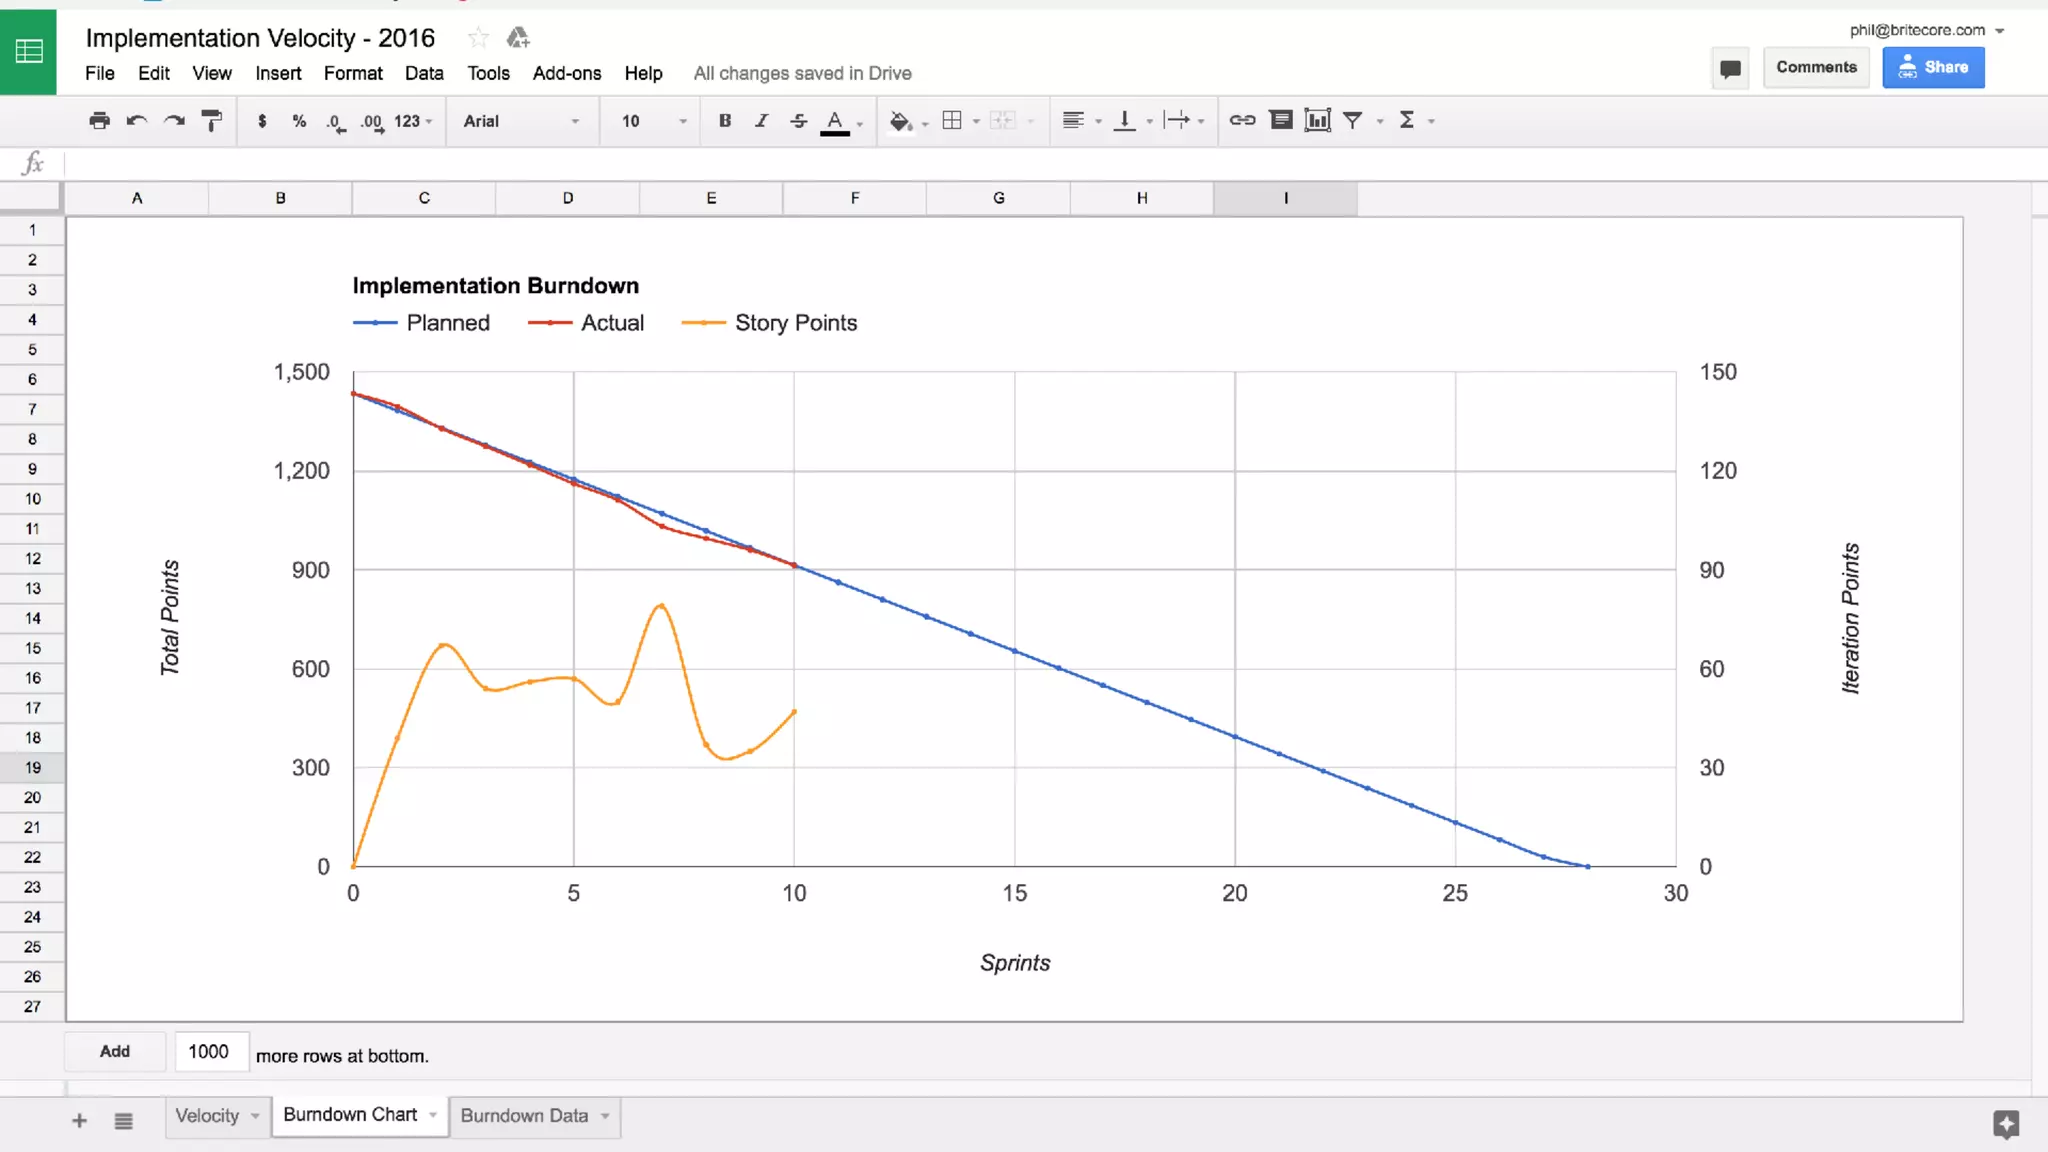Open the fill color bucket picker
This screenshot has height=1152, width=2048.
tap(900, 121)
